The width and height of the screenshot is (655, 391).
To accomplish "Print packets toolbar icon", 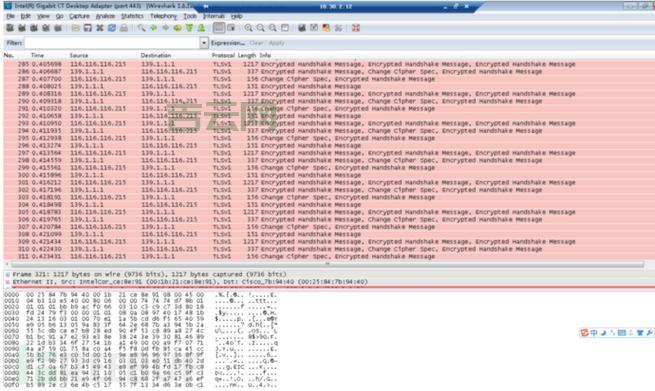I will (124, 28).
